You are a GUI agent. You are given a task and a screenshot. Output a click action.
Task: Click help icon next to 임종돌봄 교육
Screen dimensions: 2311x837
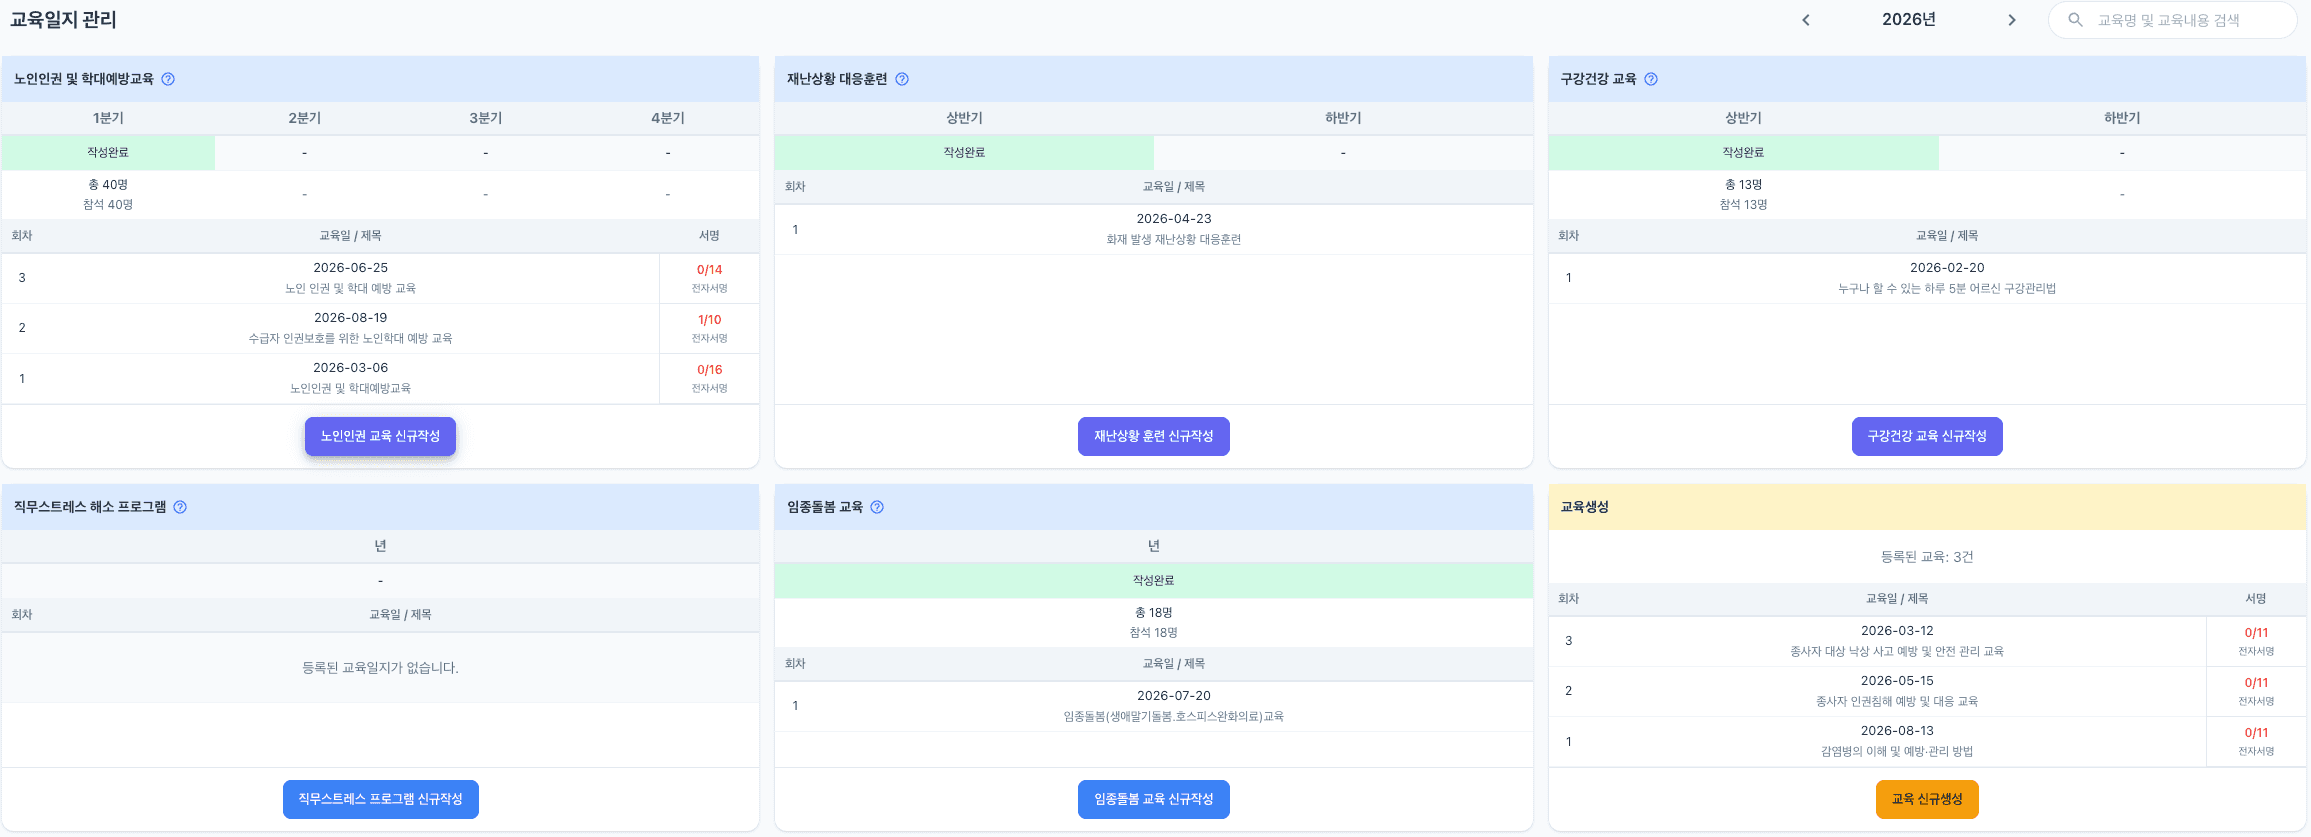[x=877, y=507]
